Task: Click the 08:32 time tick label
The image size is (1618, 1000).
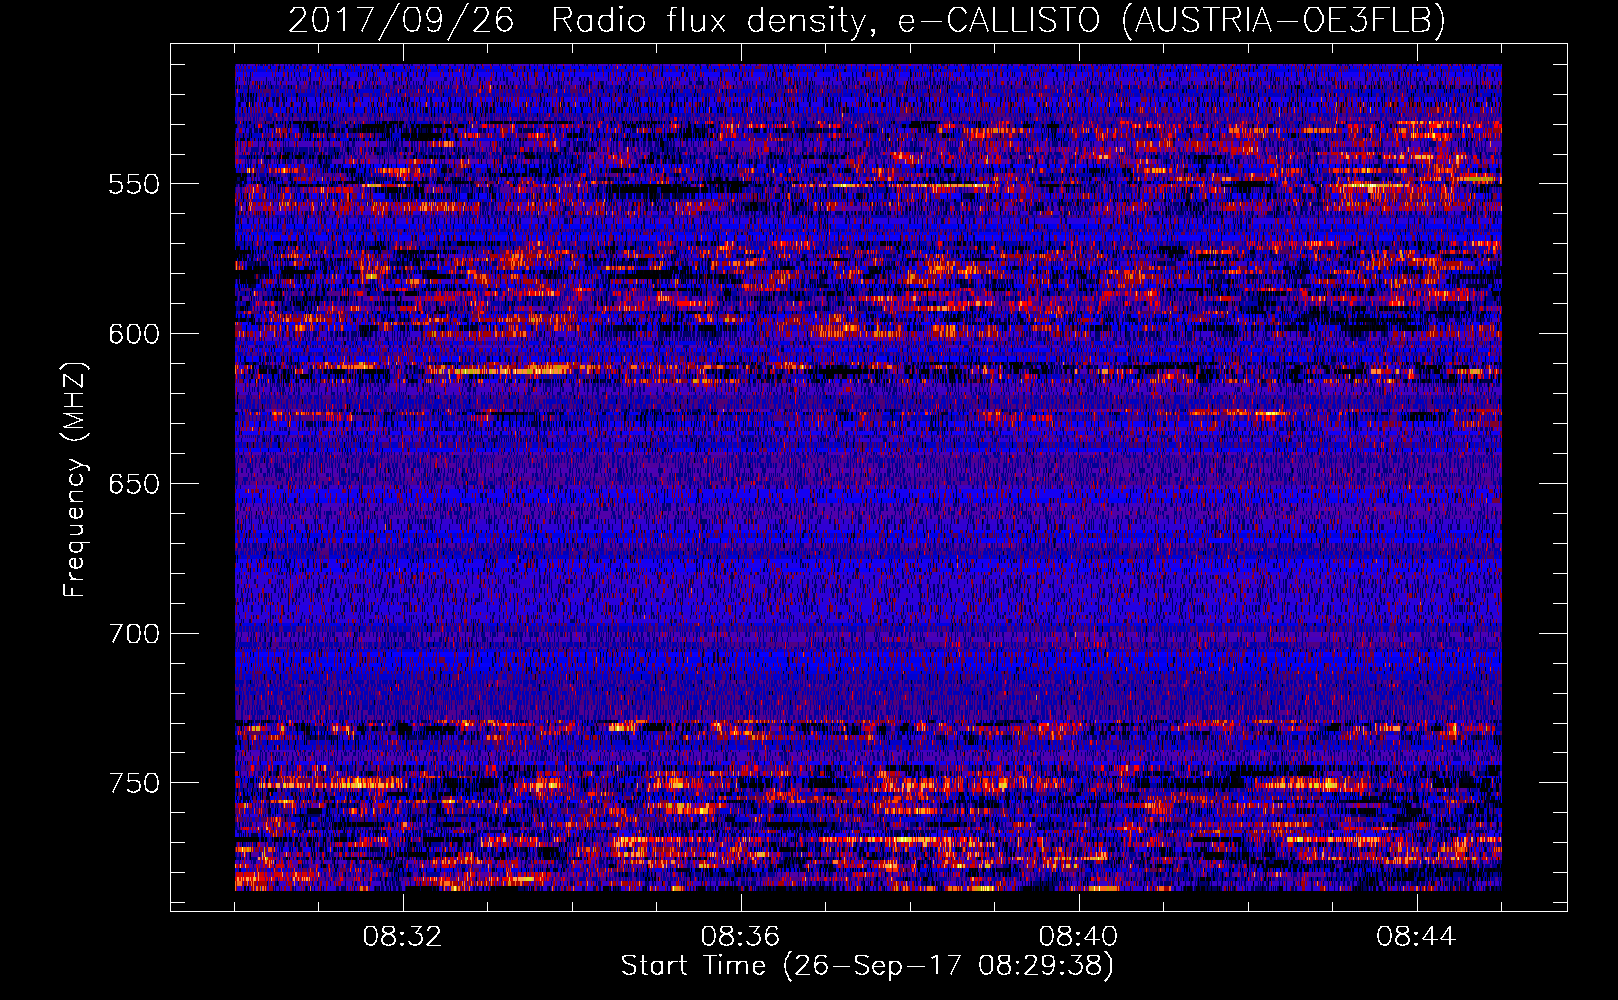Action: 403,937
